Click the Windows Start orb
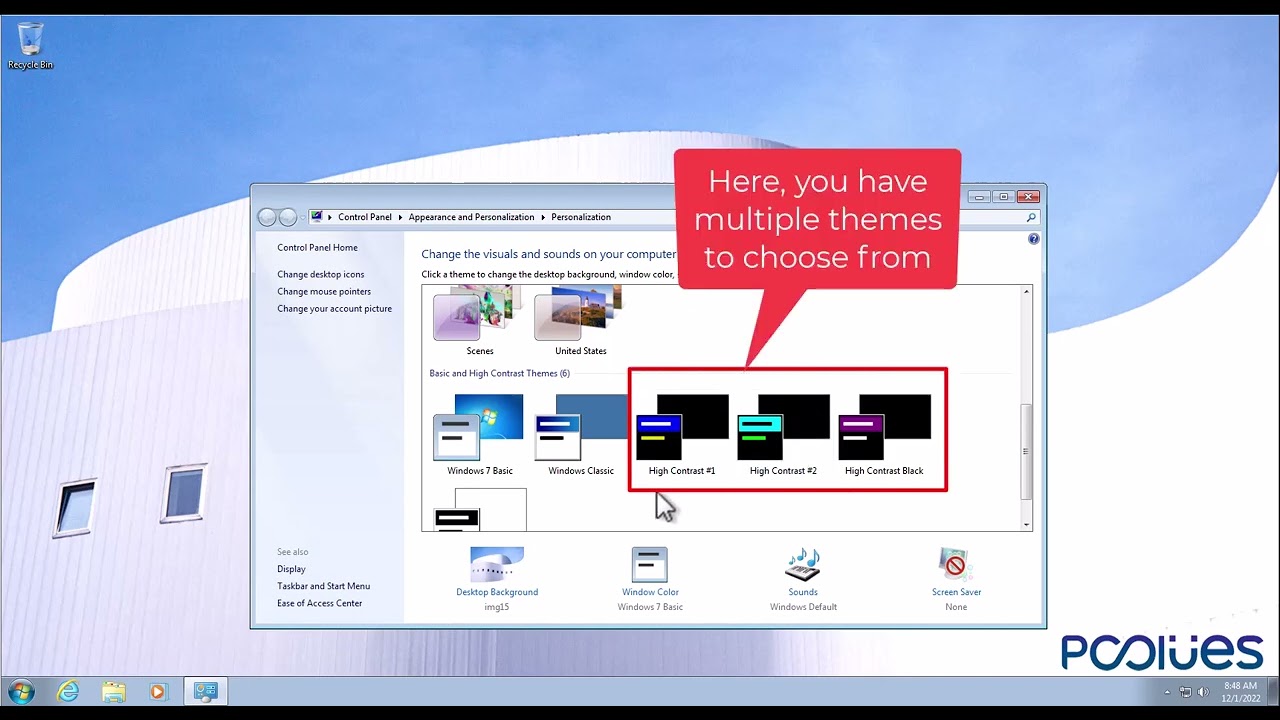Viewport: 1280px width, 720px height. coord(21,691)
